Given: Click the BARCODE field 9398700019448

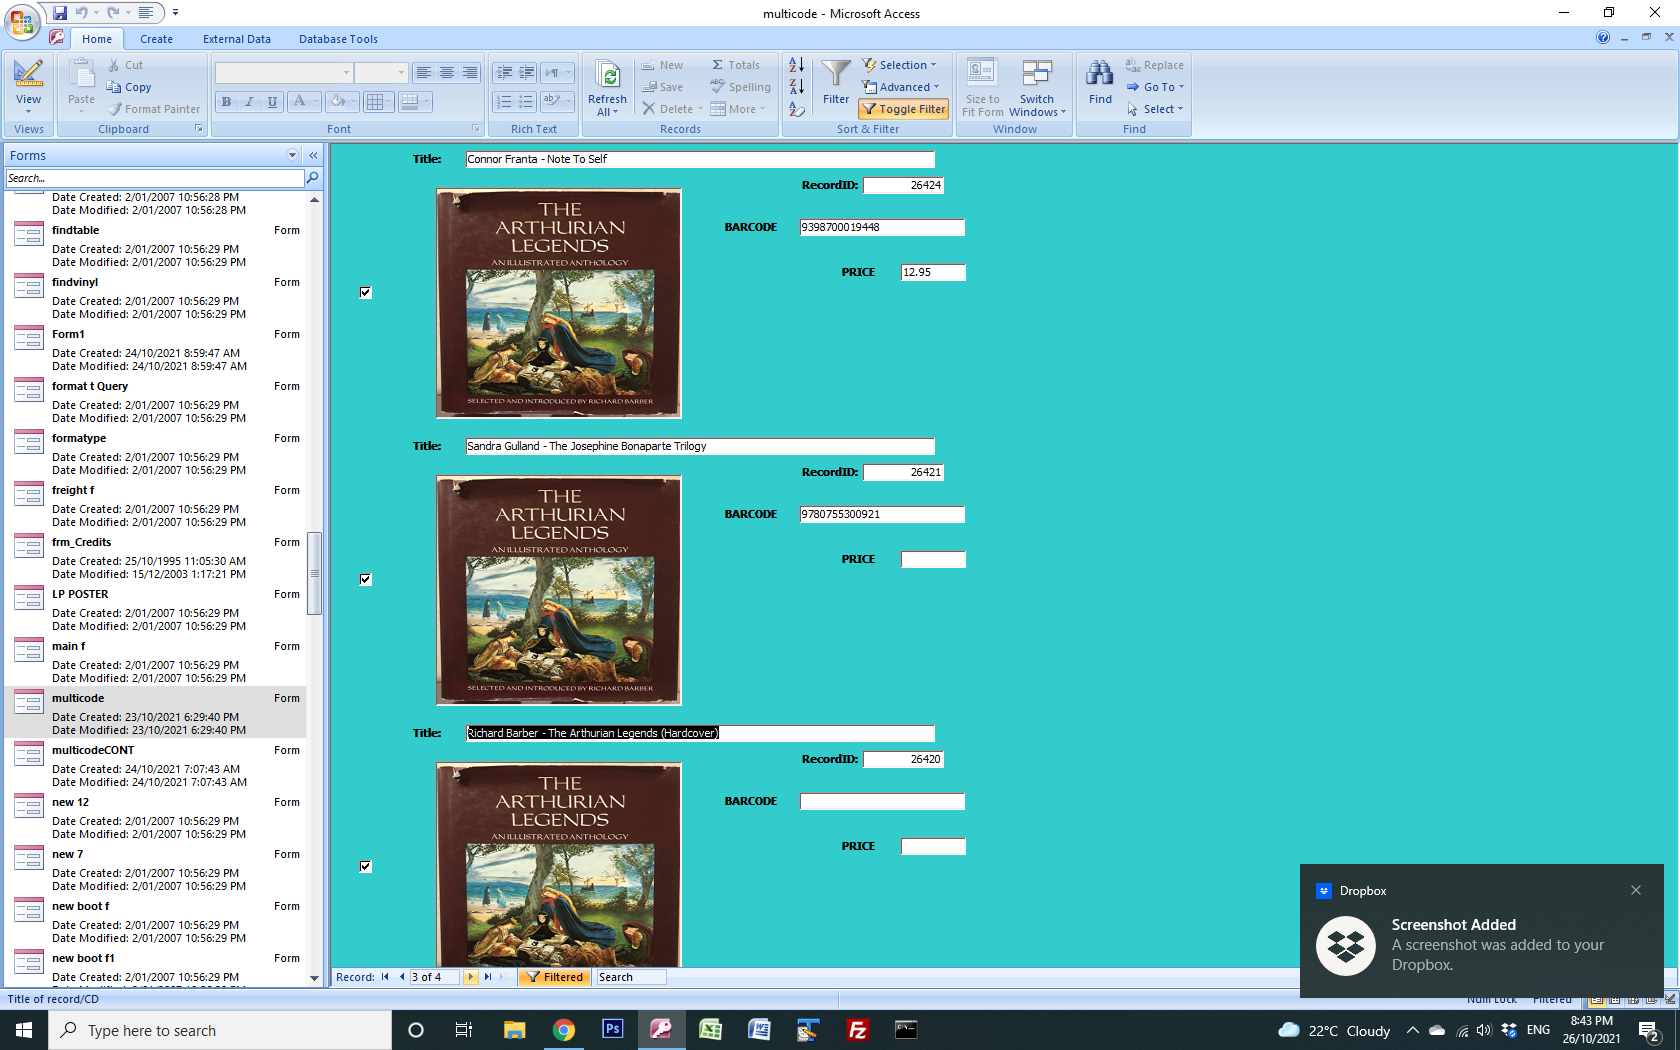Looking at the screenshot, I should (882, 227).
